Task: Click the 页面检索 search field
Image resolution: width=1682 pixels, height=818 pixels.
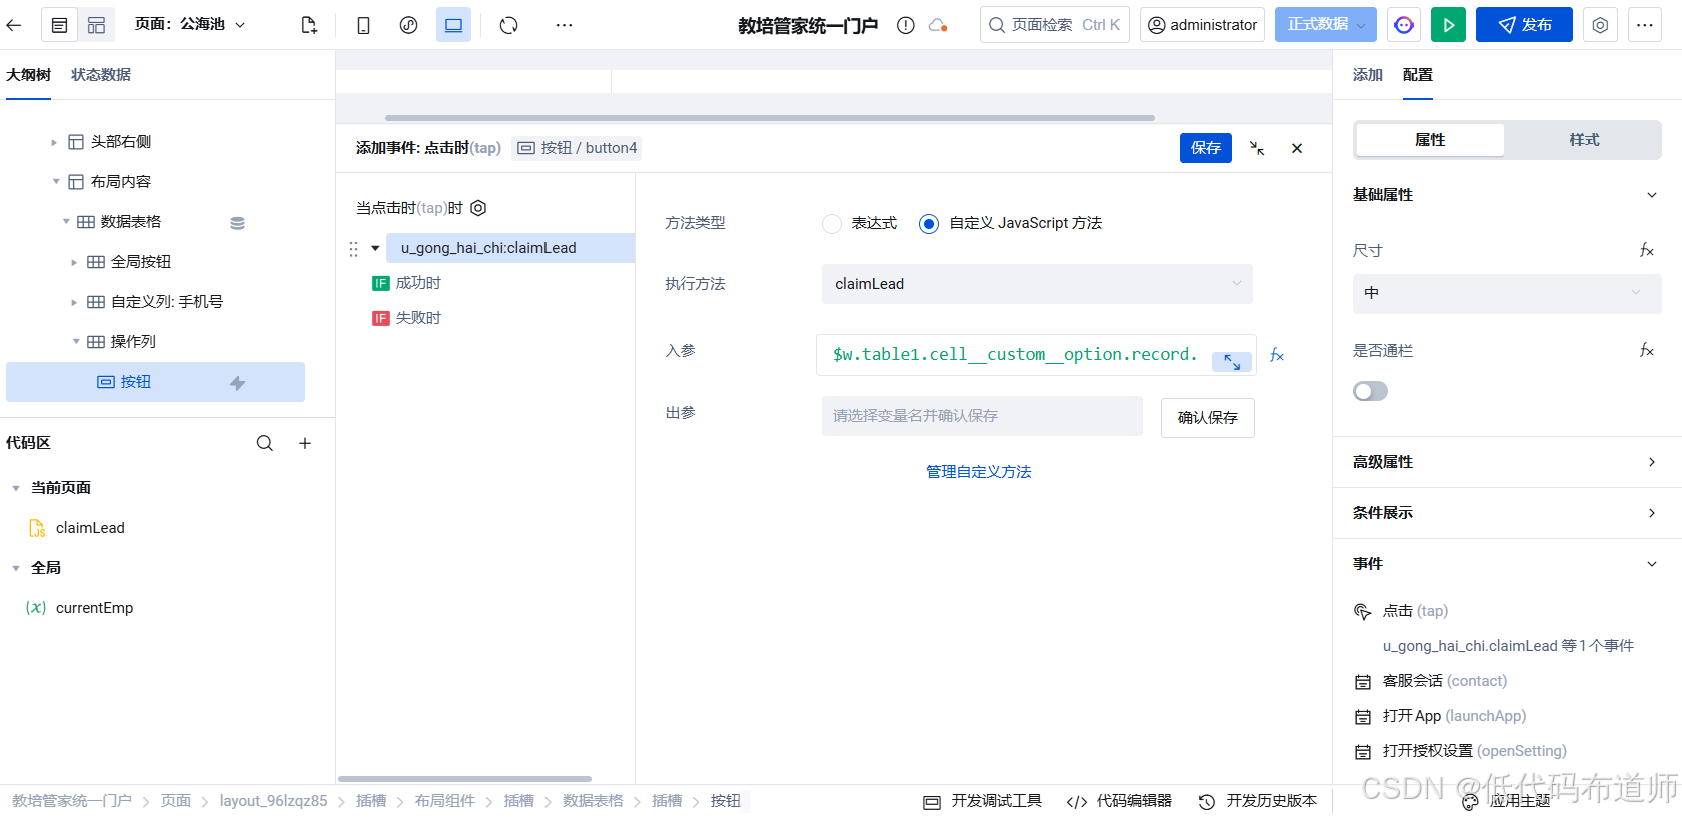Action: click(x=1054, y=25)
